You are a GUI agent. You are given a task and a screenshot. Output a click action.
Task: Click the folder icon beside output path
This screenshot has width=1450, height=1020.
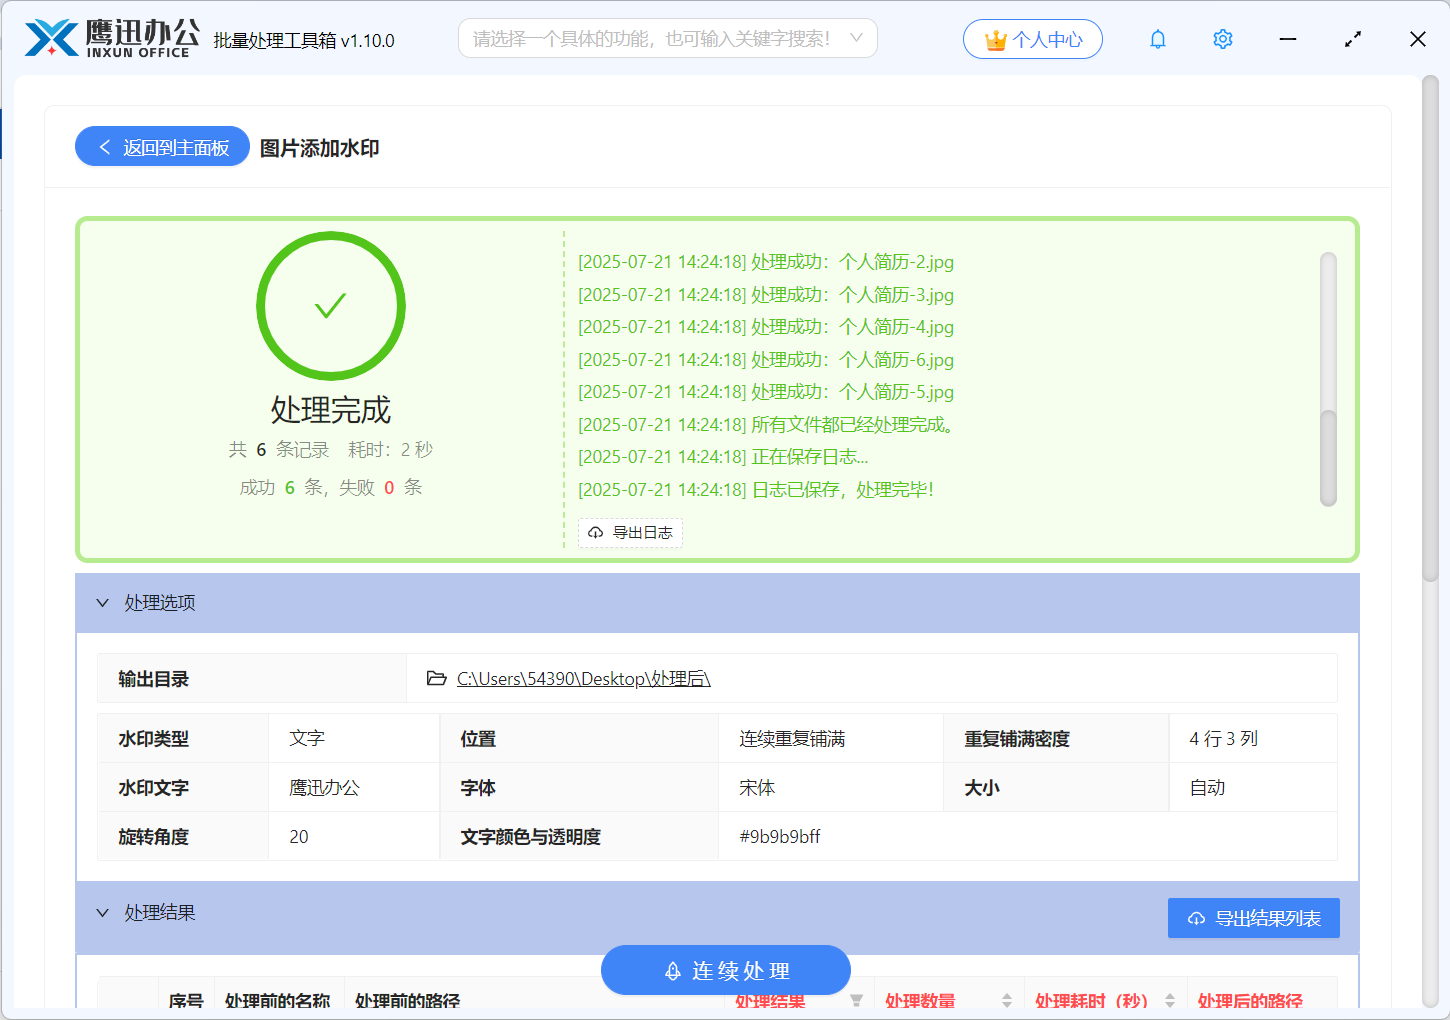click(x=436, y=678)
